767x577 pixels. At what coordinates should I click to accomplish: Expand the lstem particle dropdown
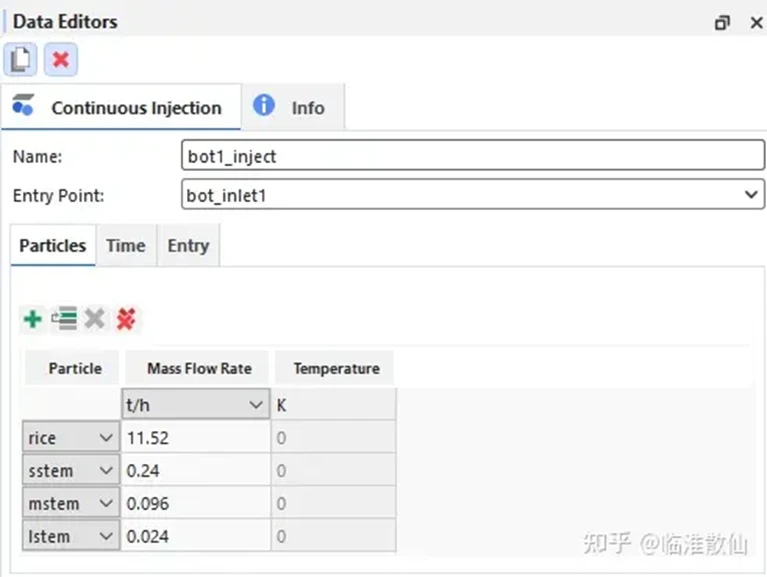click(71, 536)
